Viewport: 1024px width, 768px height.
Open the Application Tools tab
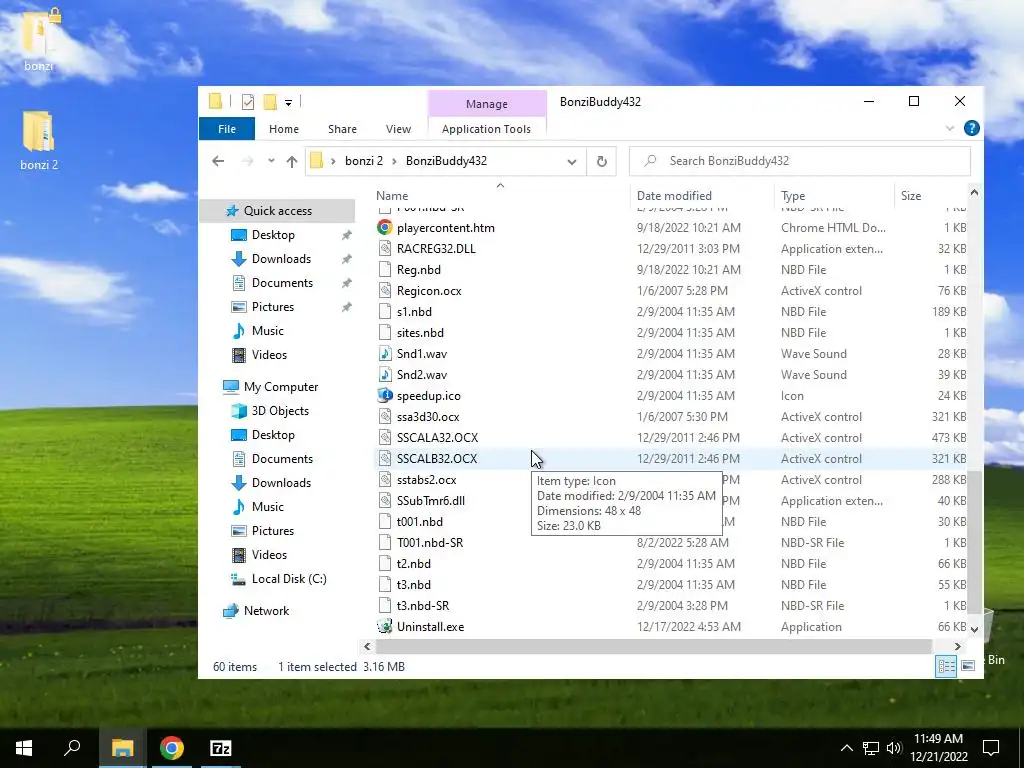click(486, 129)
